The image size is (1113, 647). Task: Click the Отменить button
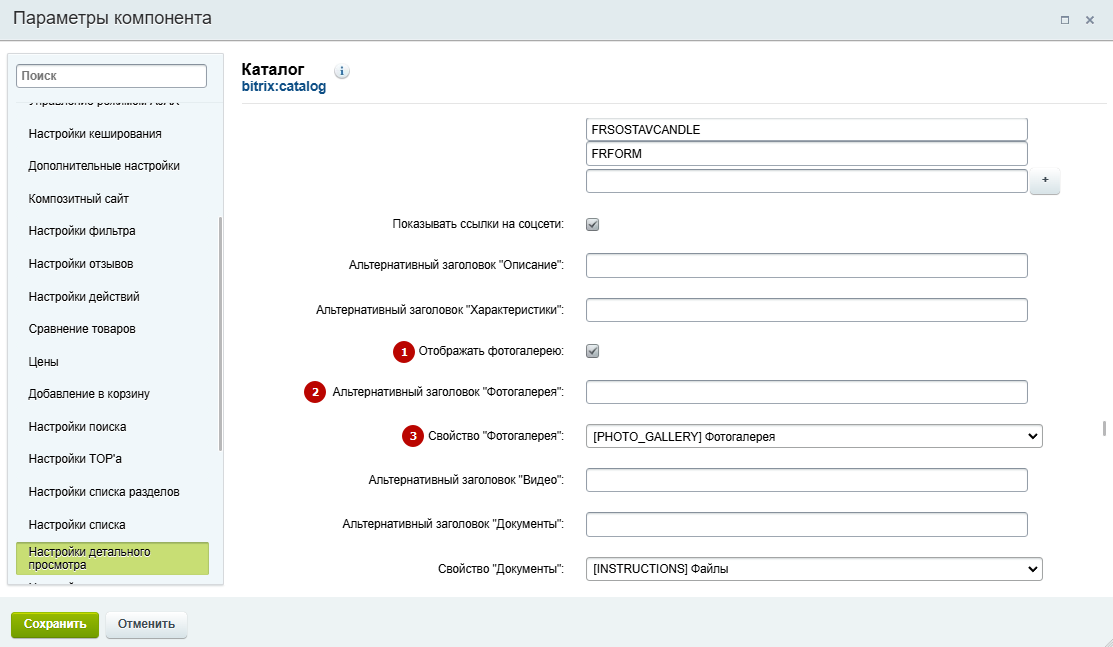pyautogui.click(x=146, y=624)
